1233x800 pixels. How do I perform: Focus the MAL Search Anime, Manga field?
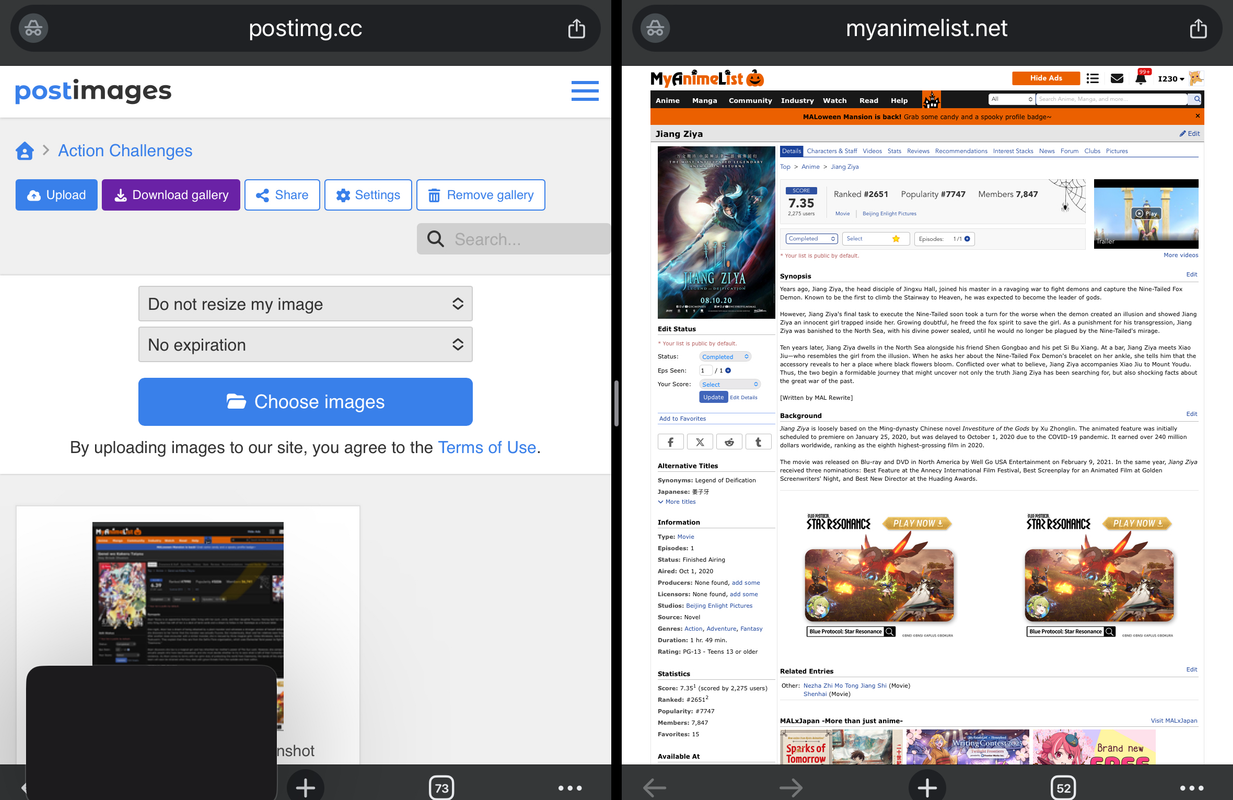tap(1111, 99)
